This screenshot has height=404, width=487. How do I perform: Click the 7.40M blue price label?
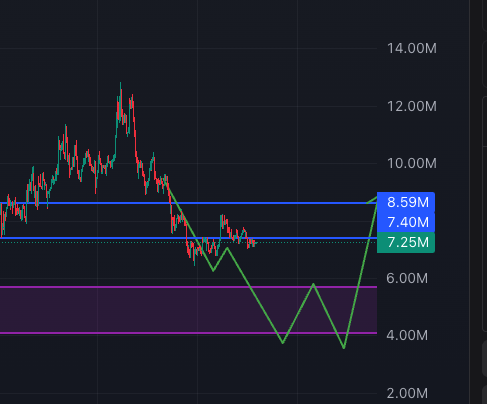[406, 222]
